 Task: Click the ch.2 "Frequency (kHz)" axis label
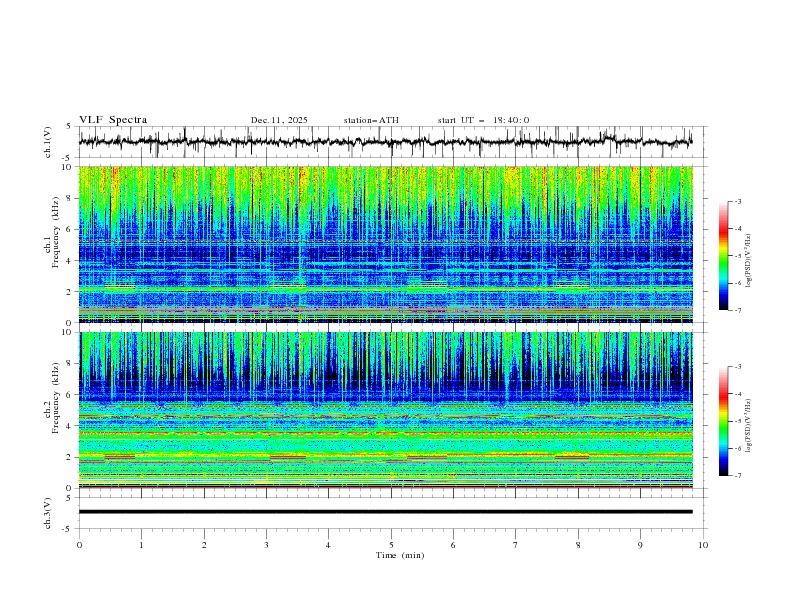56,397
